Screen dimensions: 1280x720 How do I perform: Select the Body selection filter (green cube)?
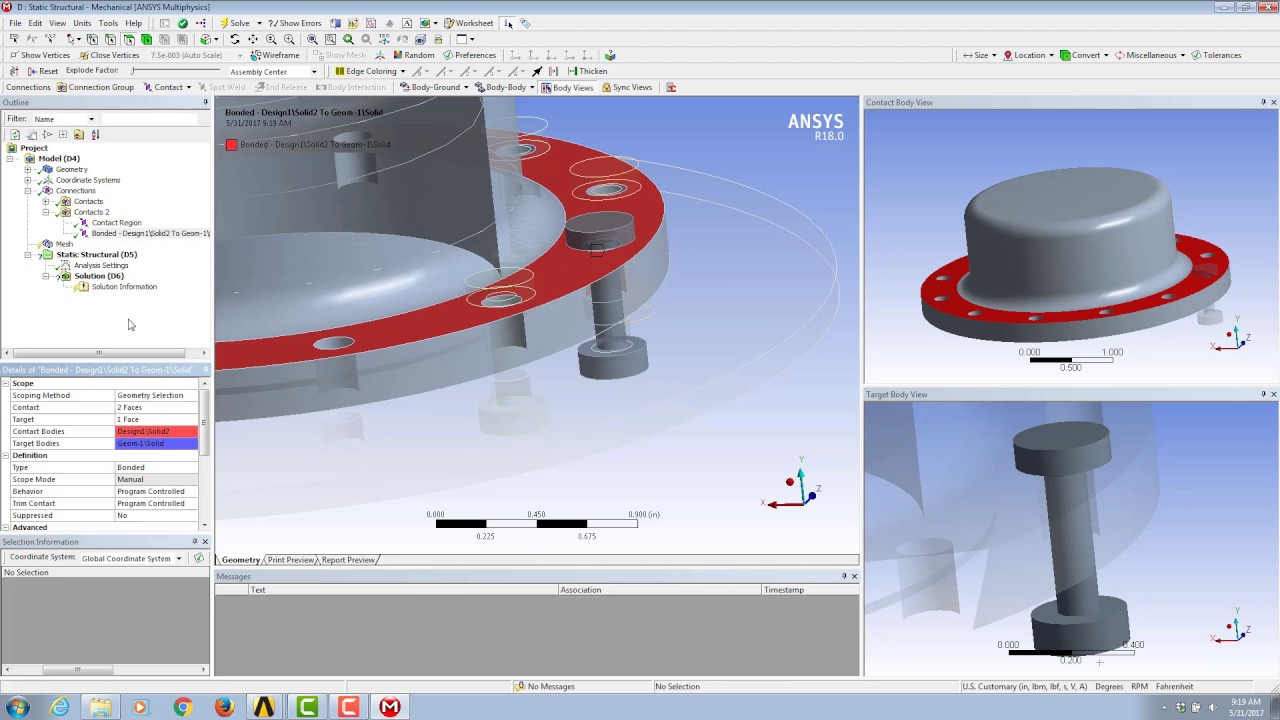[146, 39]
